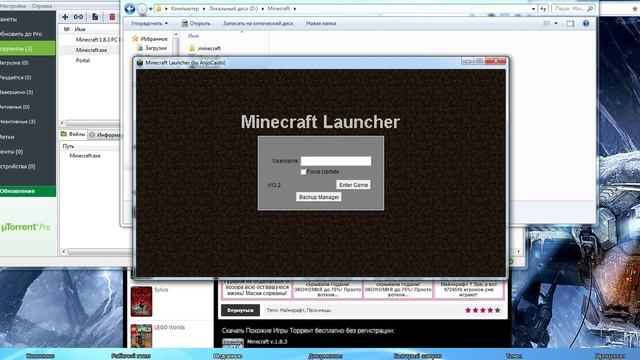This screenshot has width=640, height=360.
Task: Open the recent pages dropdown beside Forward arrow
Action: pos(151,9)
